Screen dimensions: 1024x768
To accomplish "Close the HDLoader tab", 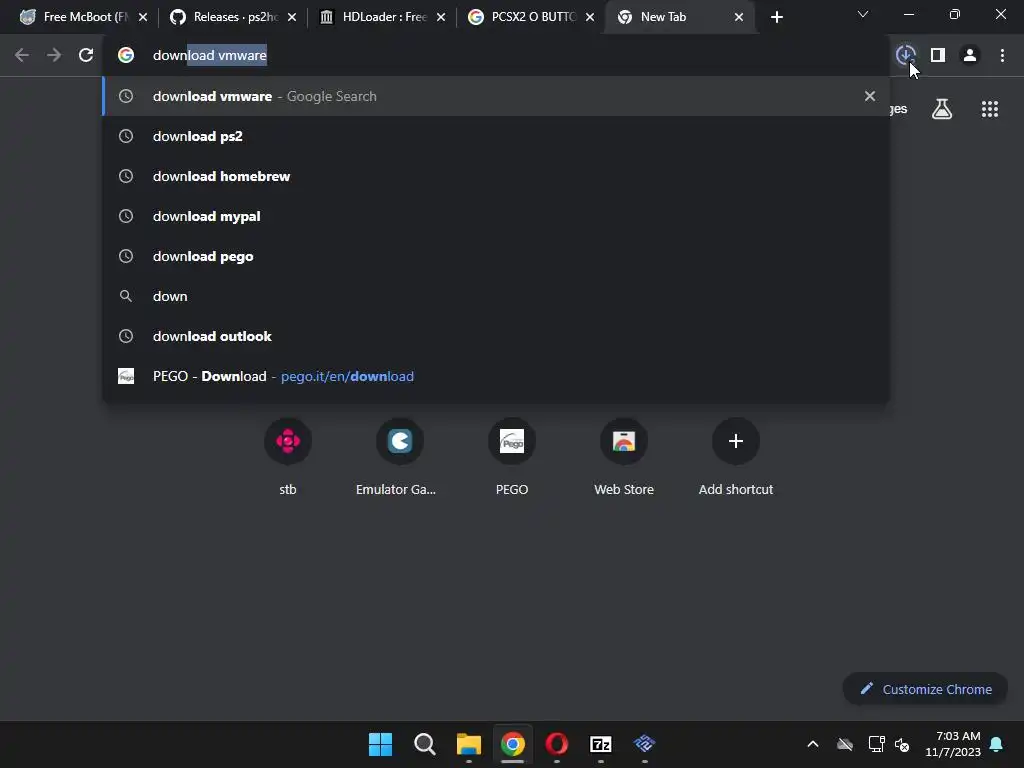I will coord(441,17).
